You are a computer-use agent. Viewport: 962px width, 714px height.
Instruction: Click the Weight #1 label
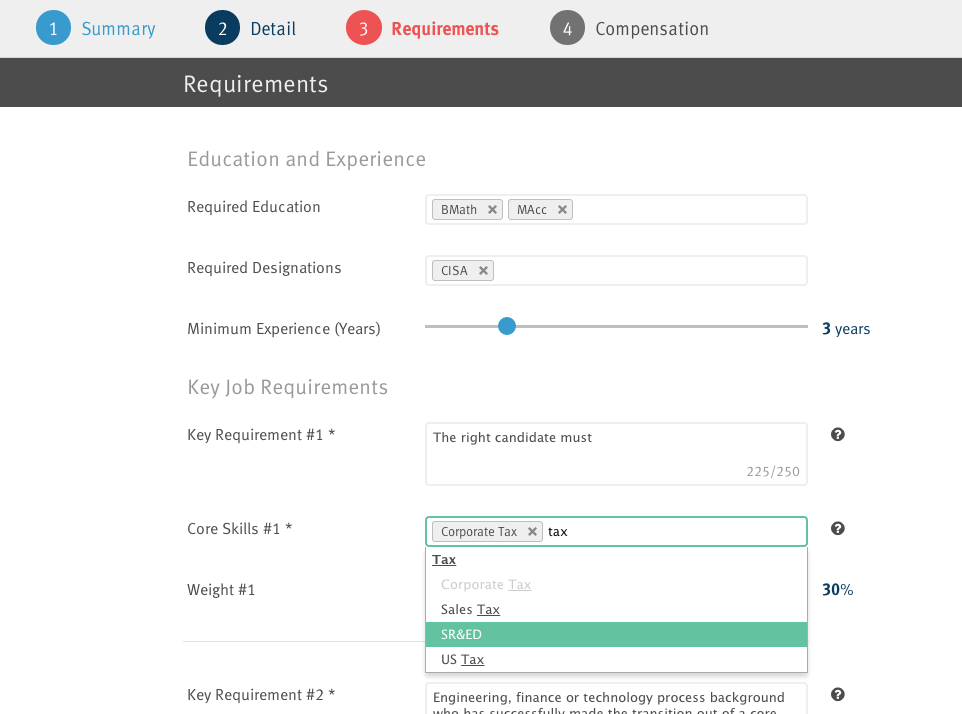pos(221,590)
